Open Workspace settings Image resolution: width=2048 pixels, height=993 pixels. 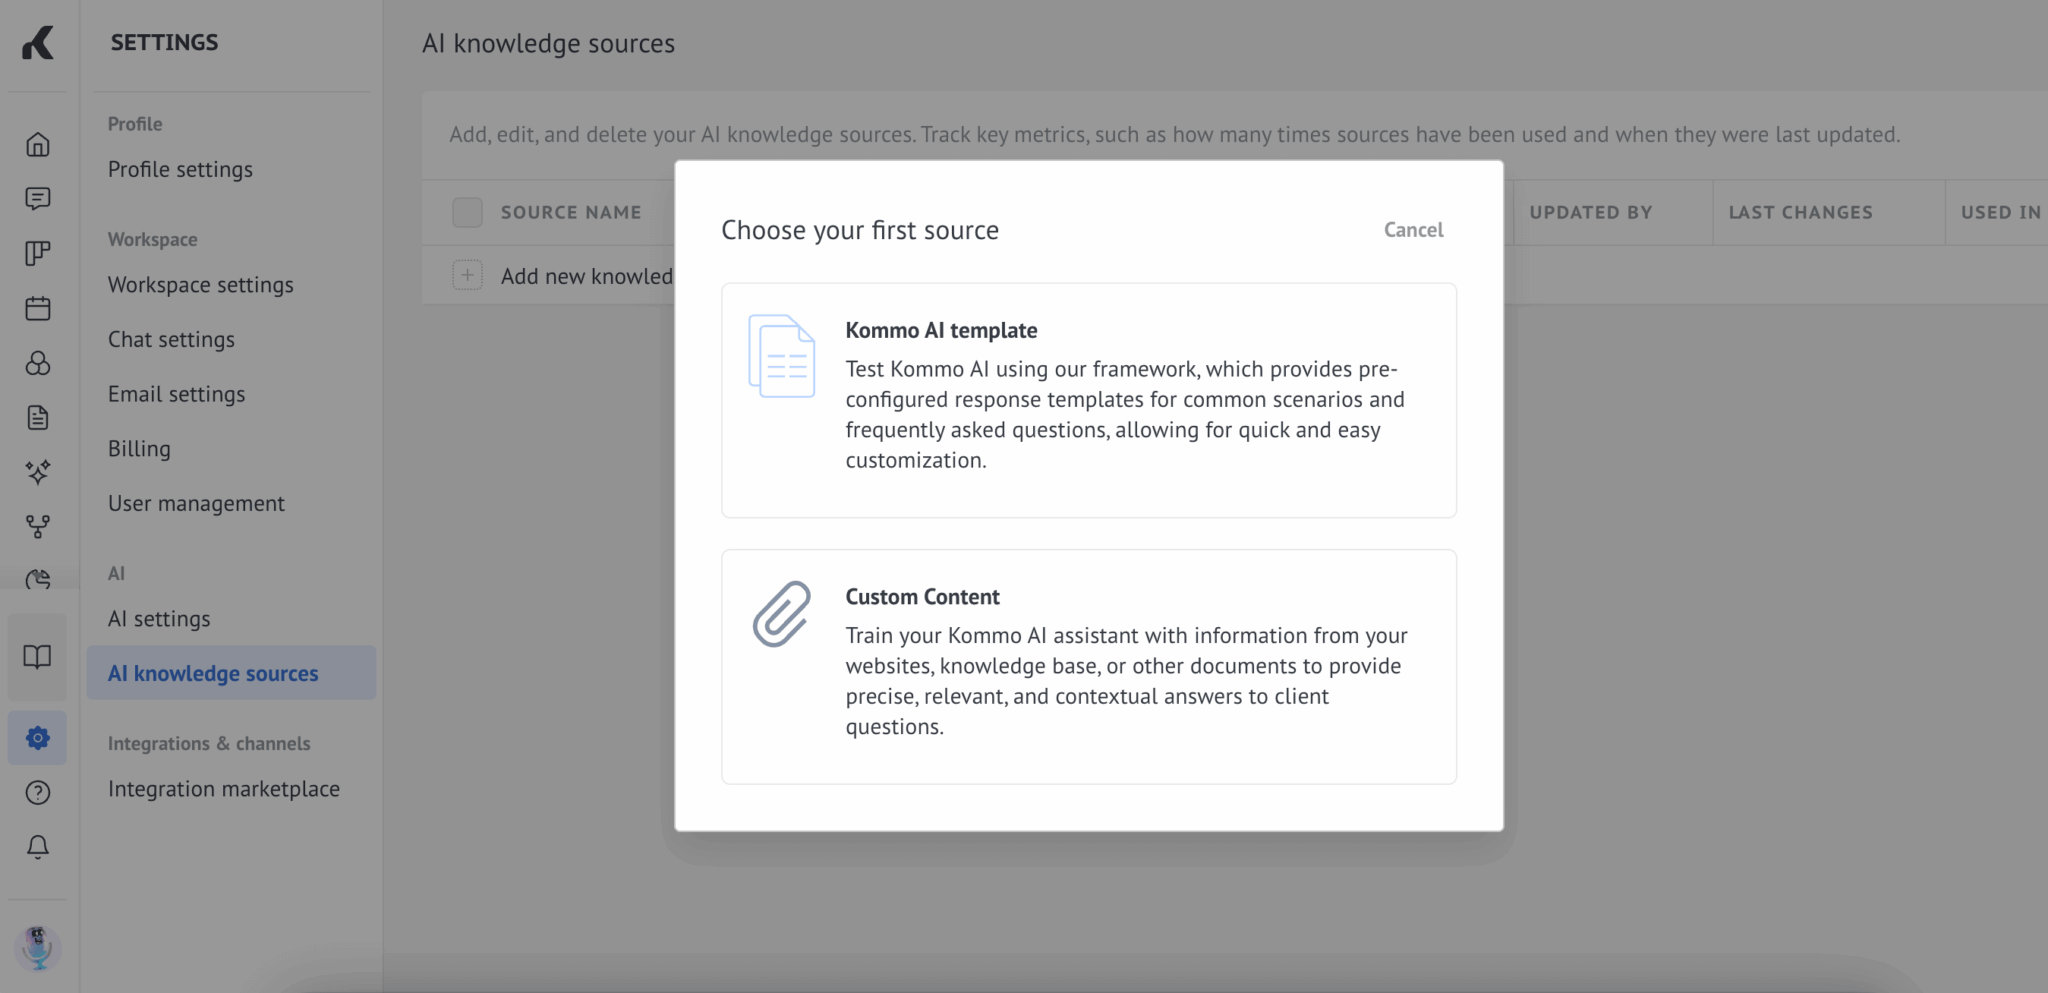pos(201,285)
